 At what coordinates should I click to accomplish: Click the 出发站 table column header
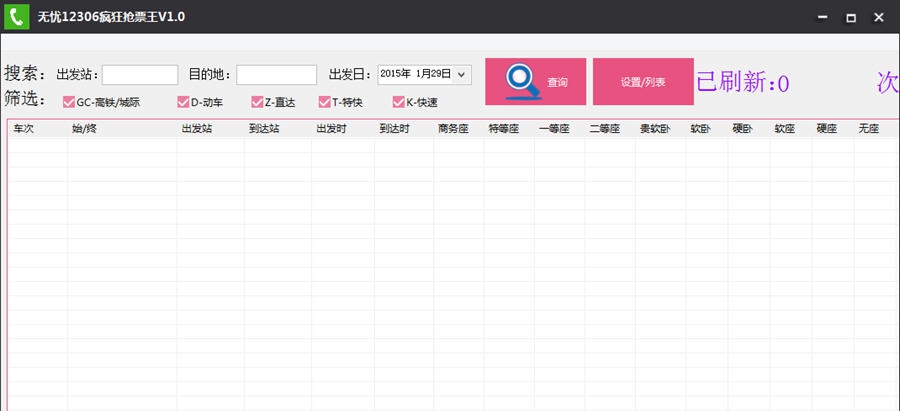(x=197, y=129)
